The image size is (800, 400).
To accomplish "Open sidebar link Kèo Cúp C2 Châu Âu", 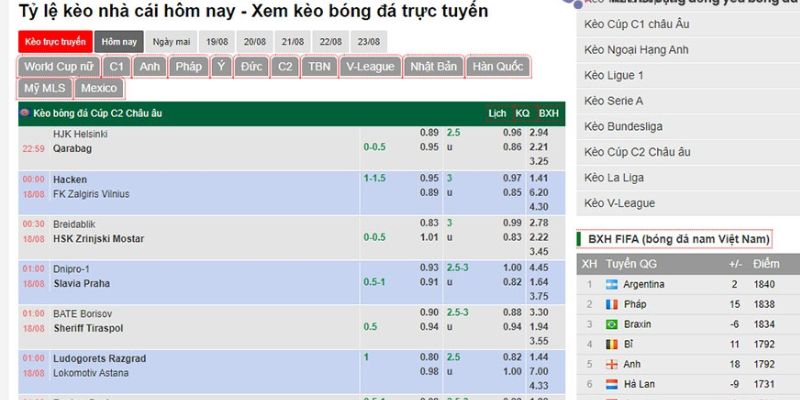I will (x=637, y=152).
